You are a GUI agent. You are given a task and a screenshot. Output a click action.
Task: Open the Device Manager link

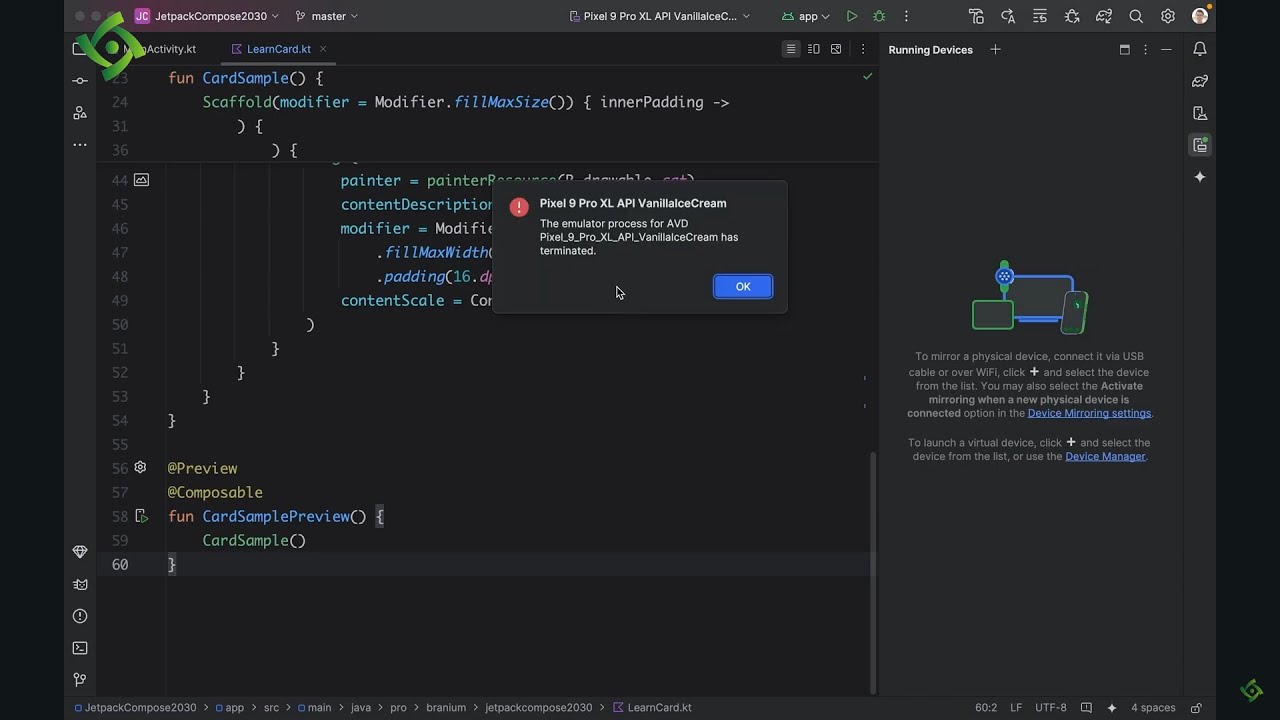pos(1105,456)
